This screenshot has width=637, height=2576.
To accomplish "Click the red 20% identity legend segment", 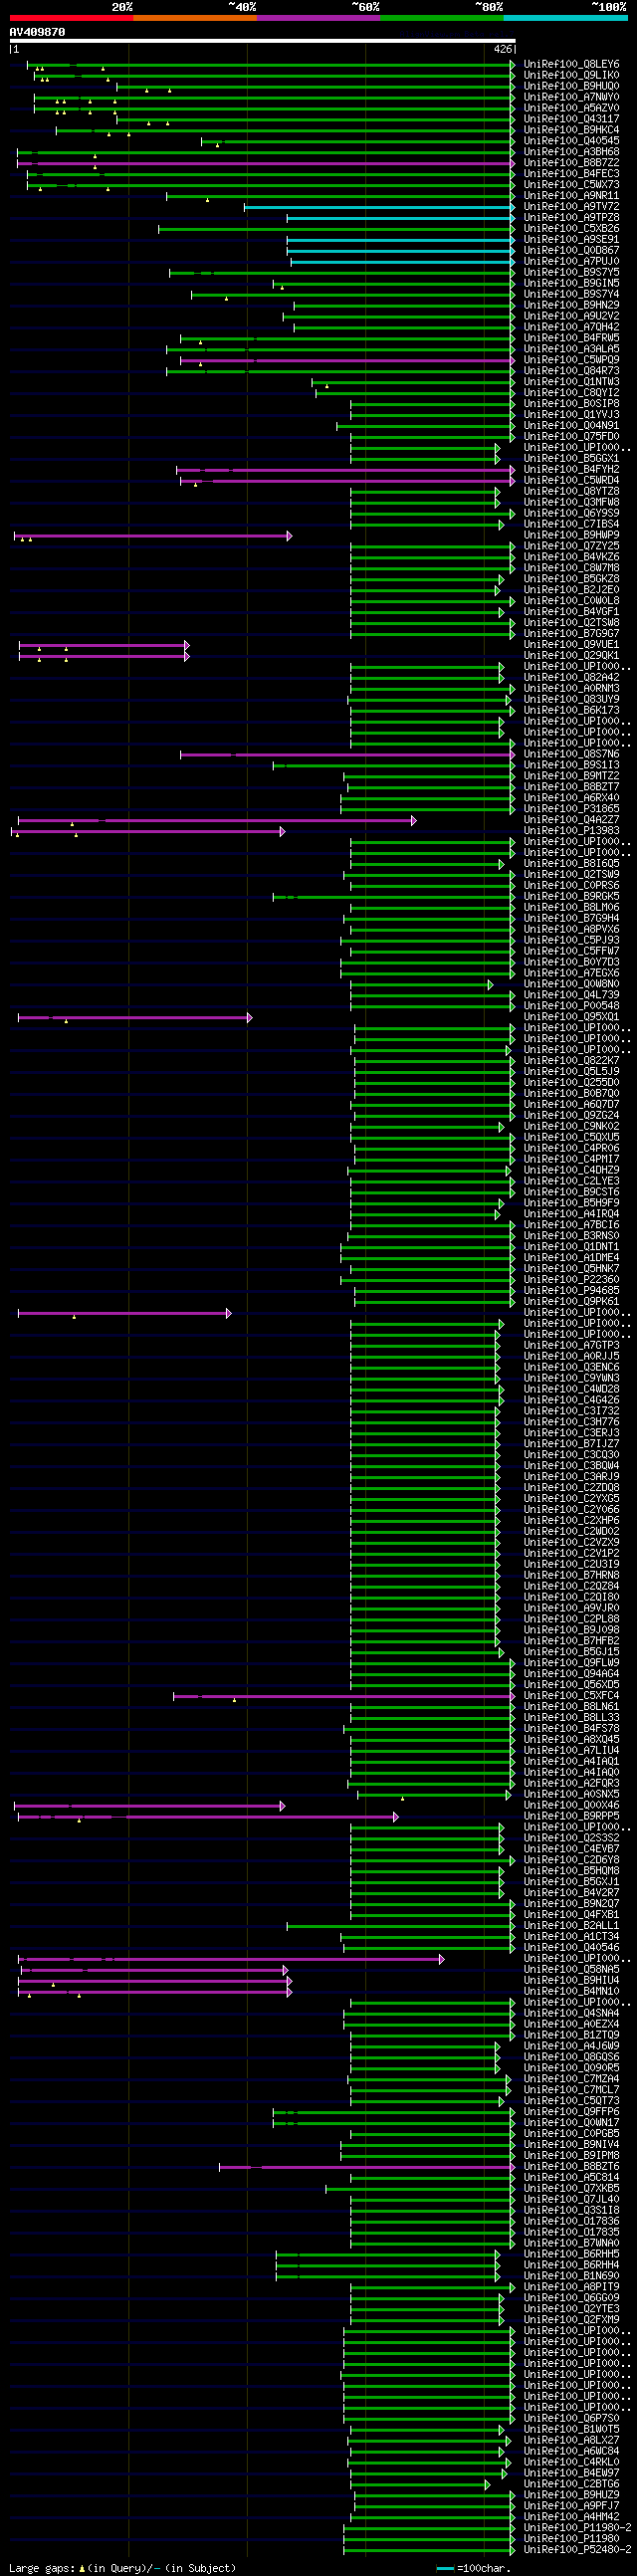I will coord(71,18).
